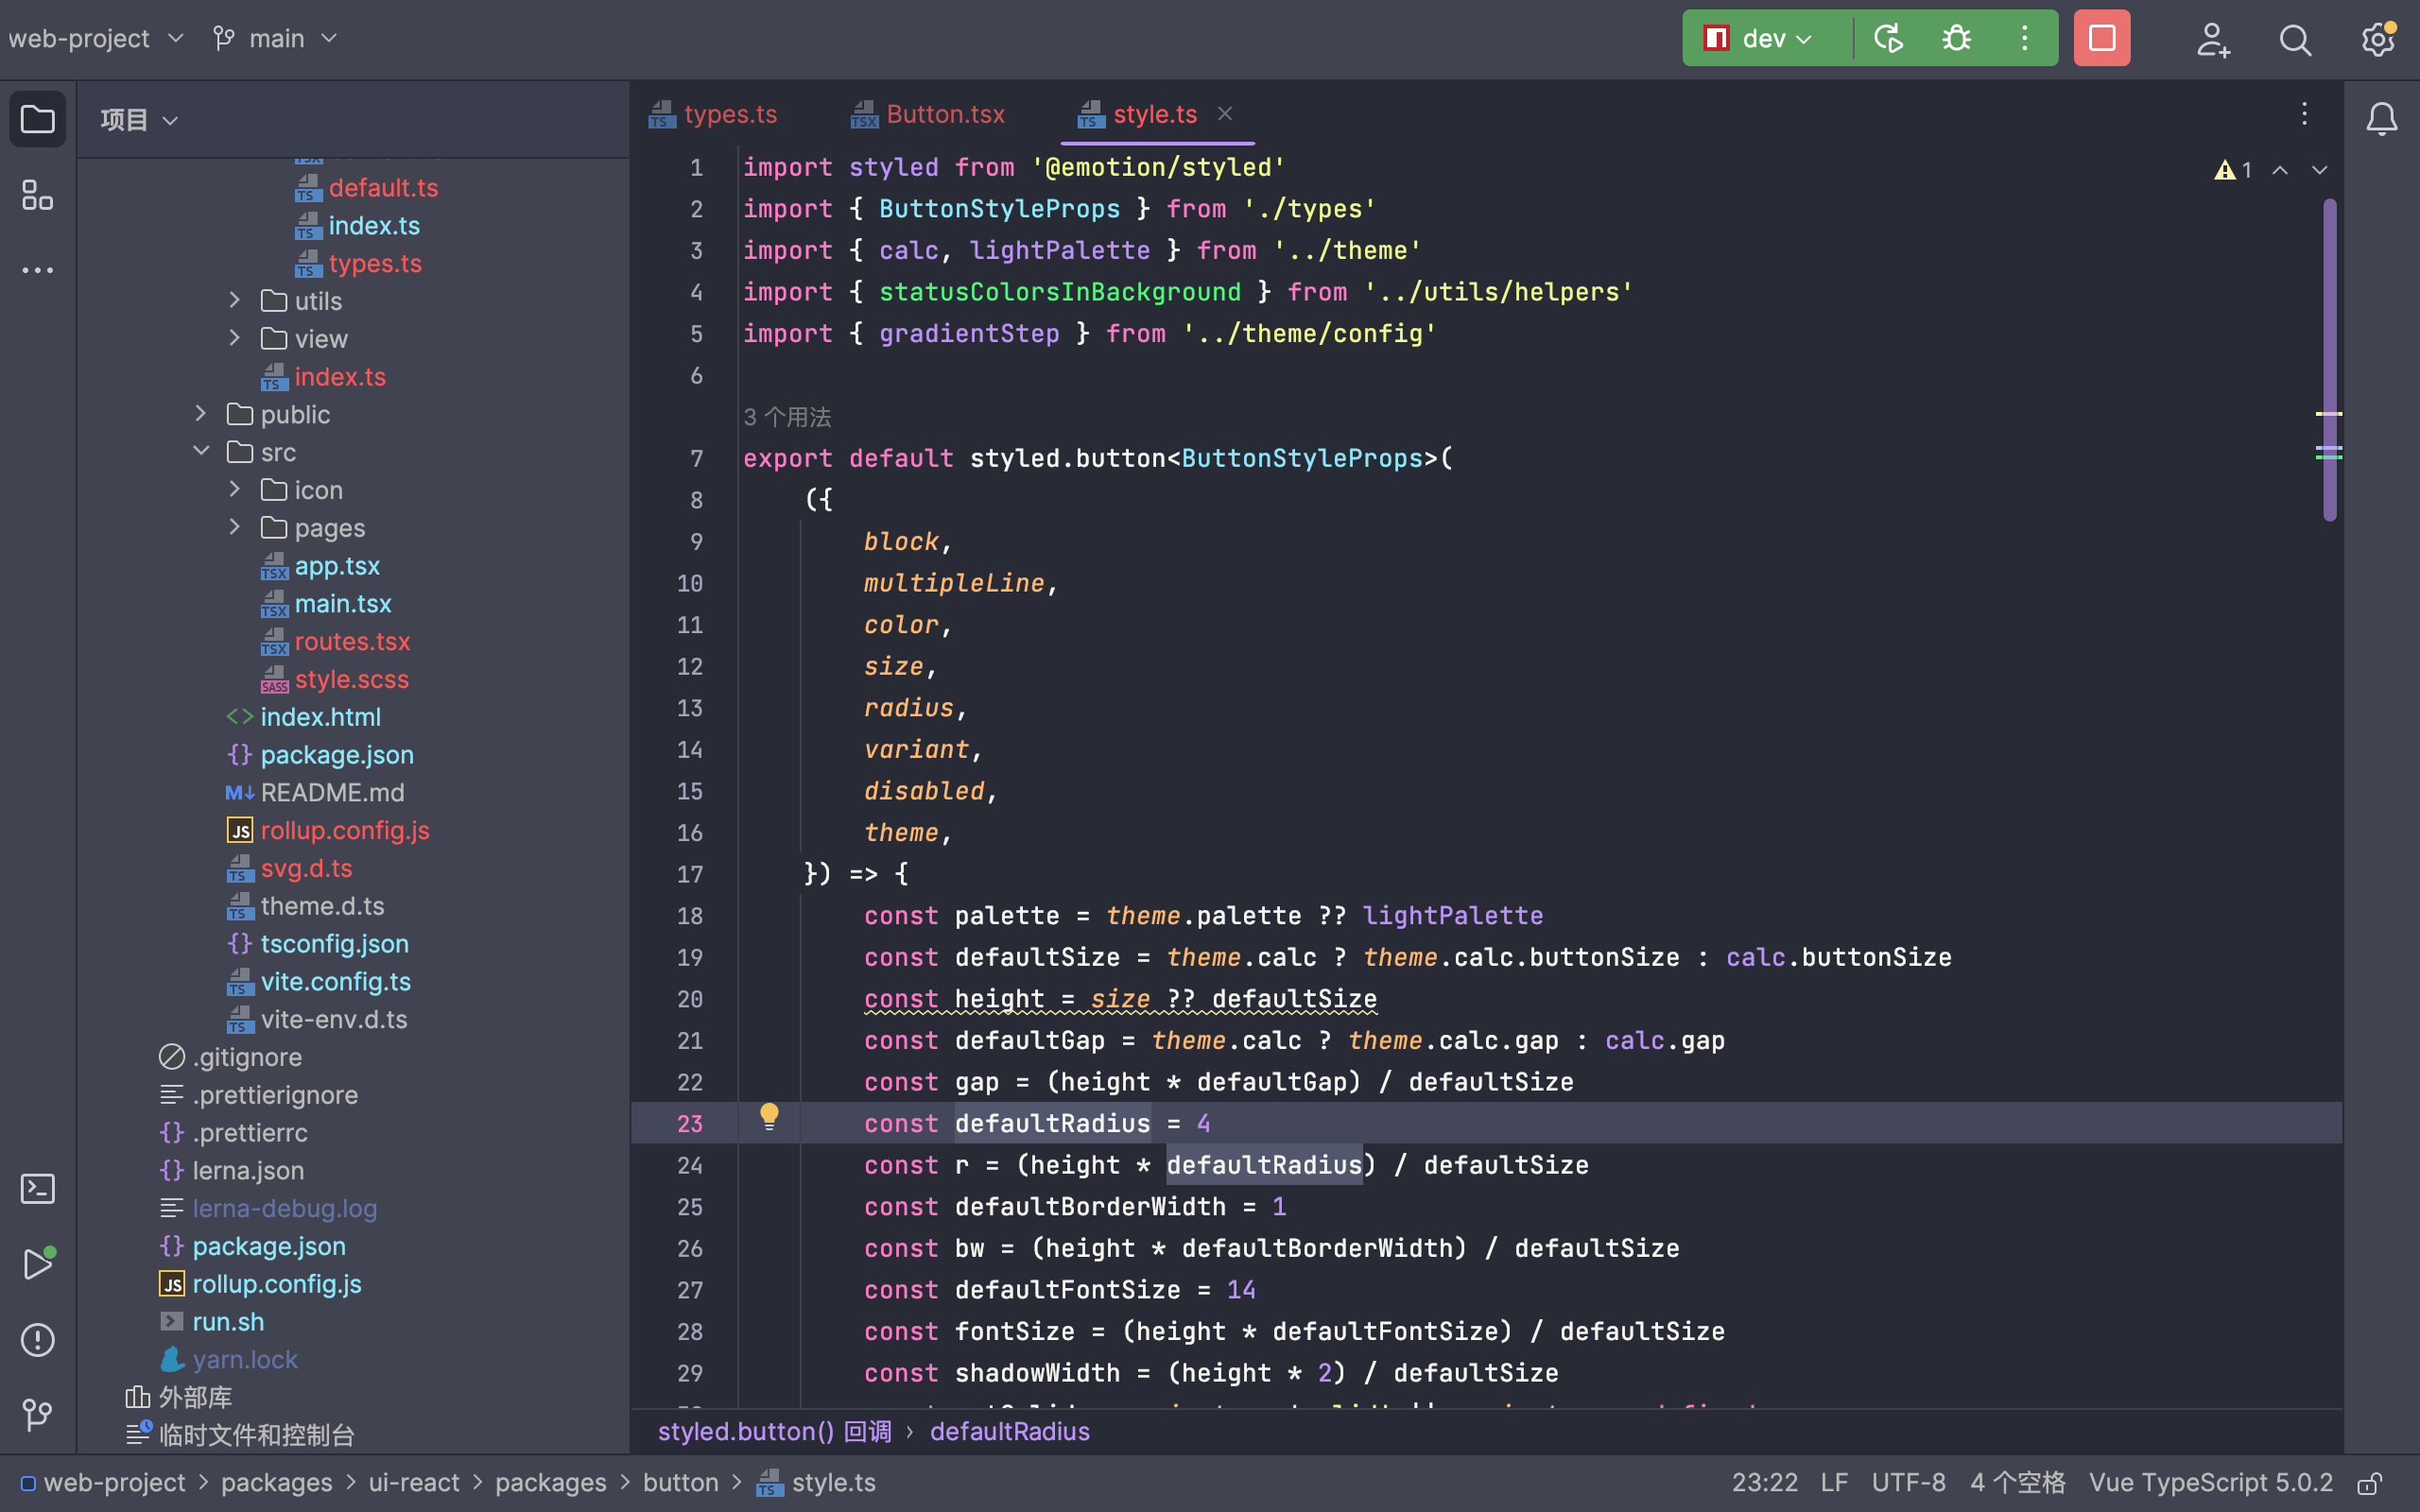Screen dimensions: 2420x1512
Task: Click the editor vertical scrollbar thumb
Action: 2330,360
